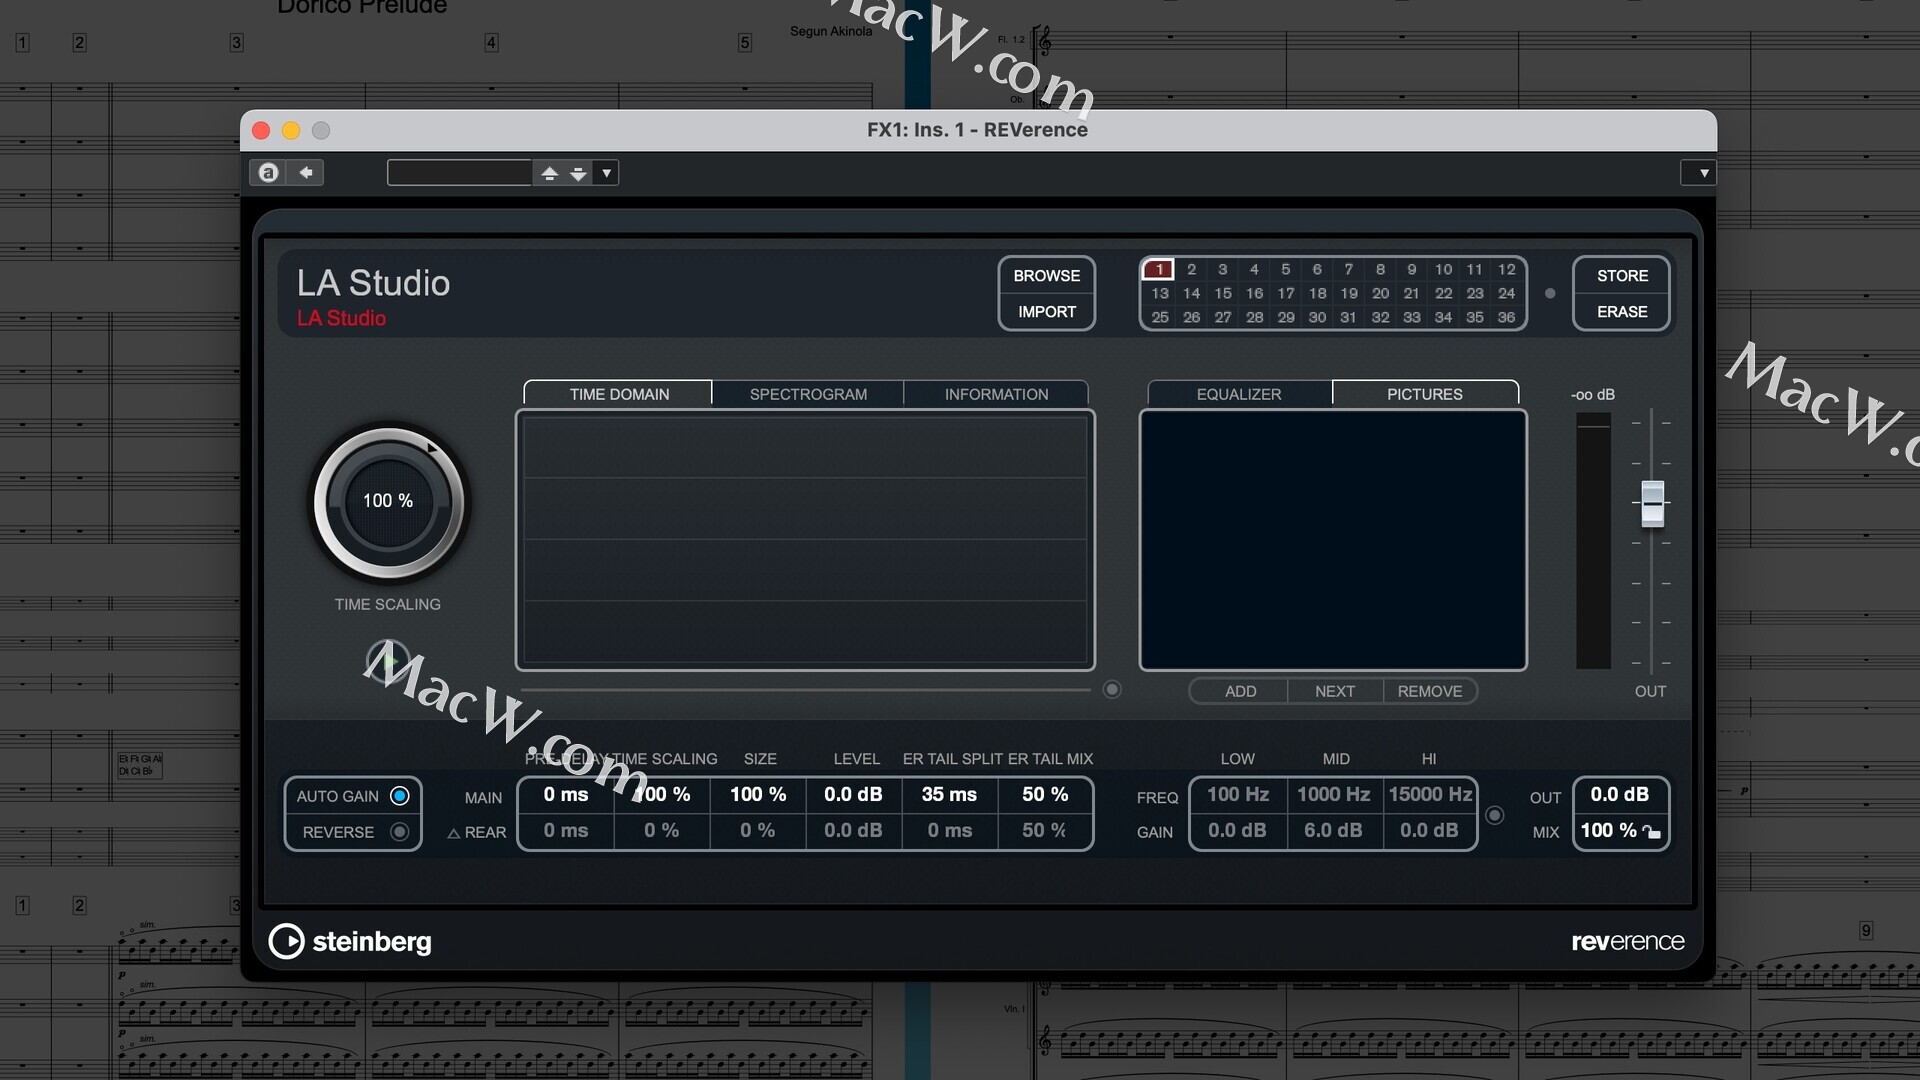The image size is (1920, 1080).
Task: Click low gain 0.0 dB value
Action: [x=1238, y=831]
